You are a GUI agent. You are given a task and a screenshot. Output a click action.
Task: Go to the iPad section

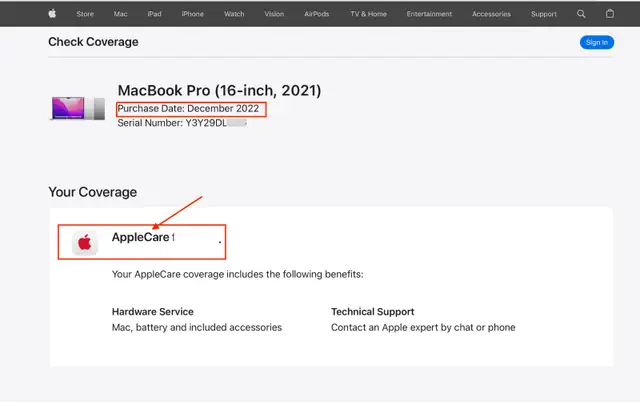coord(154,14)
